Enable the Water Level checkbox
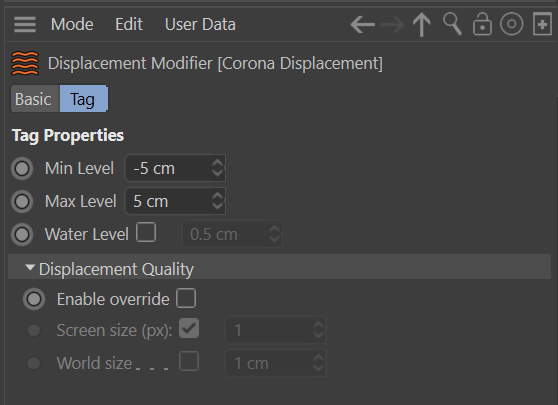558x405 pixels. coord(146,232)
